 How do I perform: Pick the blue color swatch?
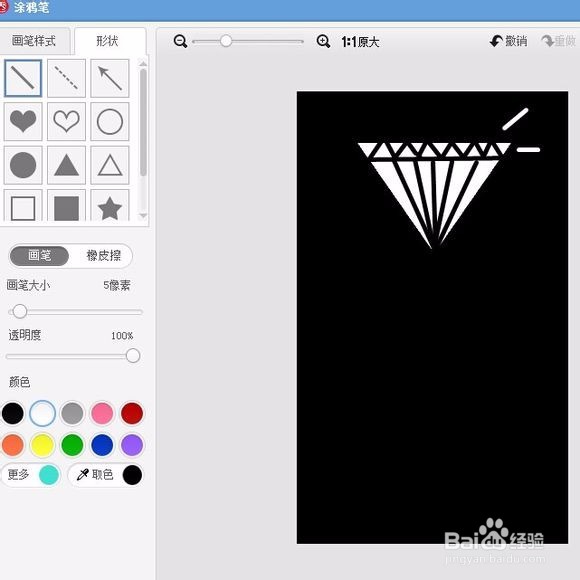pyautogui.click(x=102, y=445)
